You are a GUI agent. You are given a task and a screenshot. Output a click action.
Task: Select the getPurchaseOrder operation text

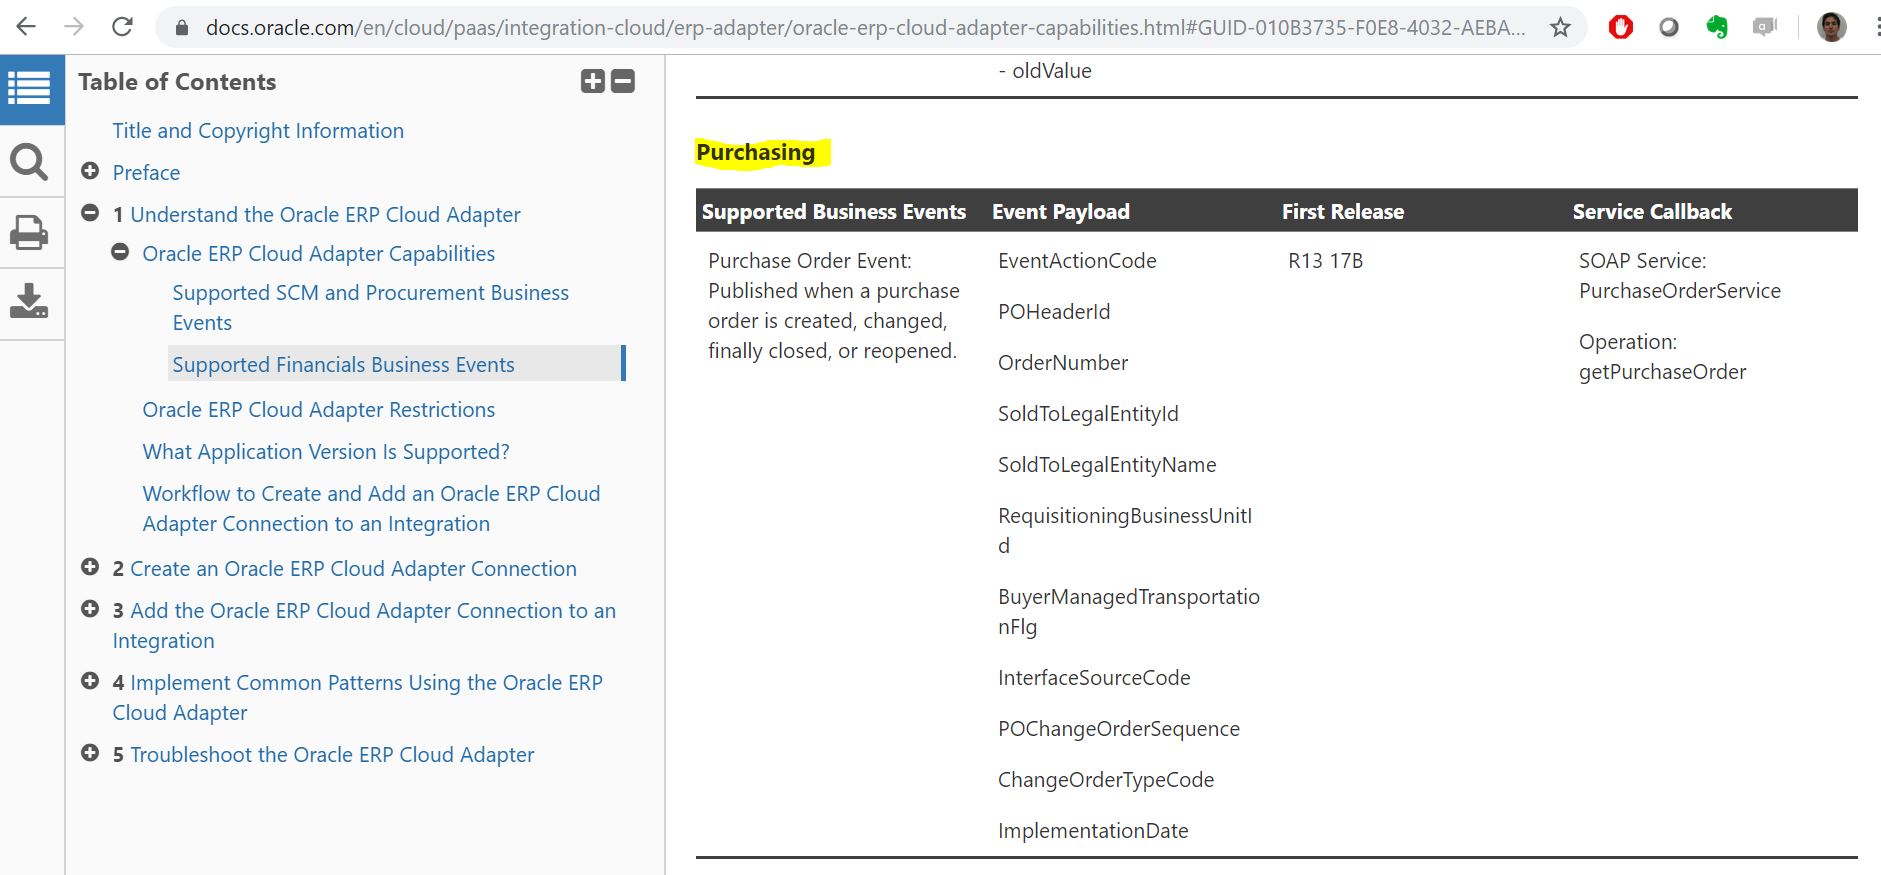1662,372
